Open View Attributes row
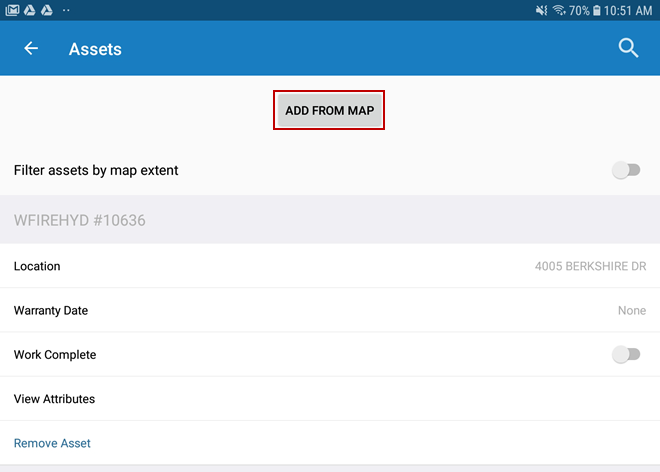 54,399
